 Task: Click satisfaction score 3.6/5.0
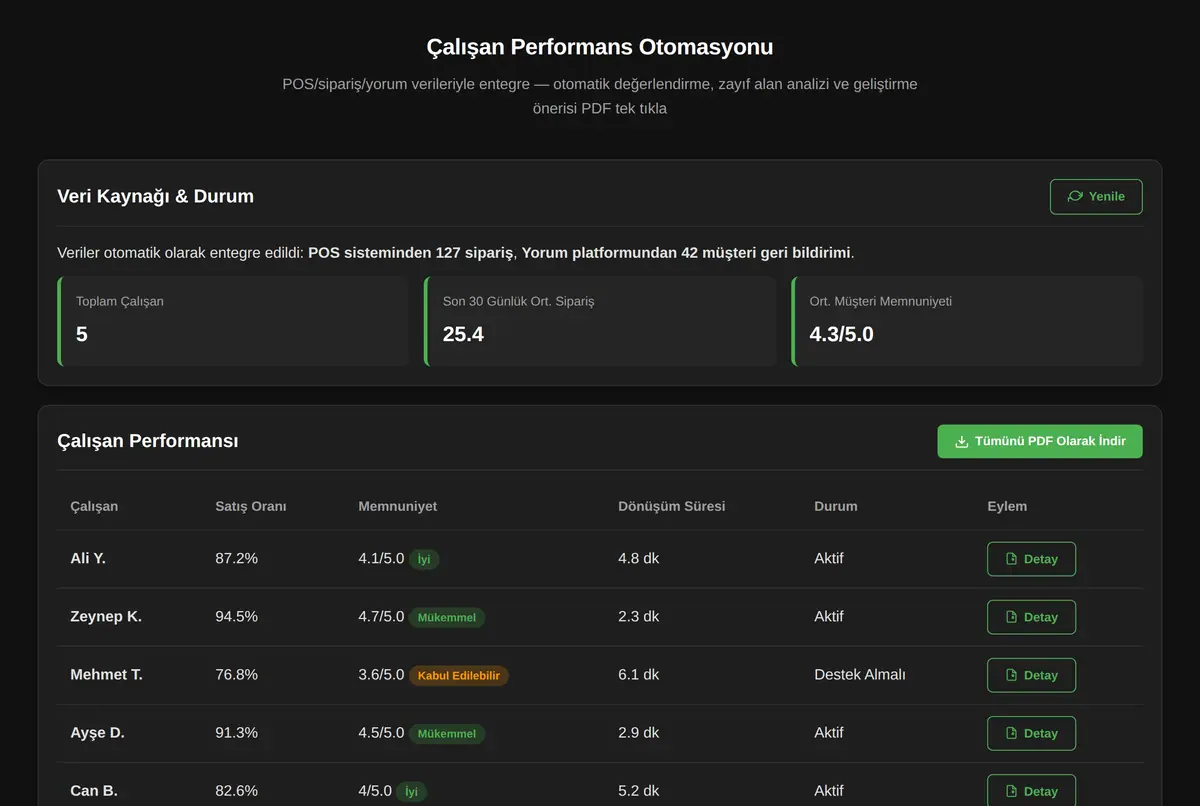click(x=381, y=674)
